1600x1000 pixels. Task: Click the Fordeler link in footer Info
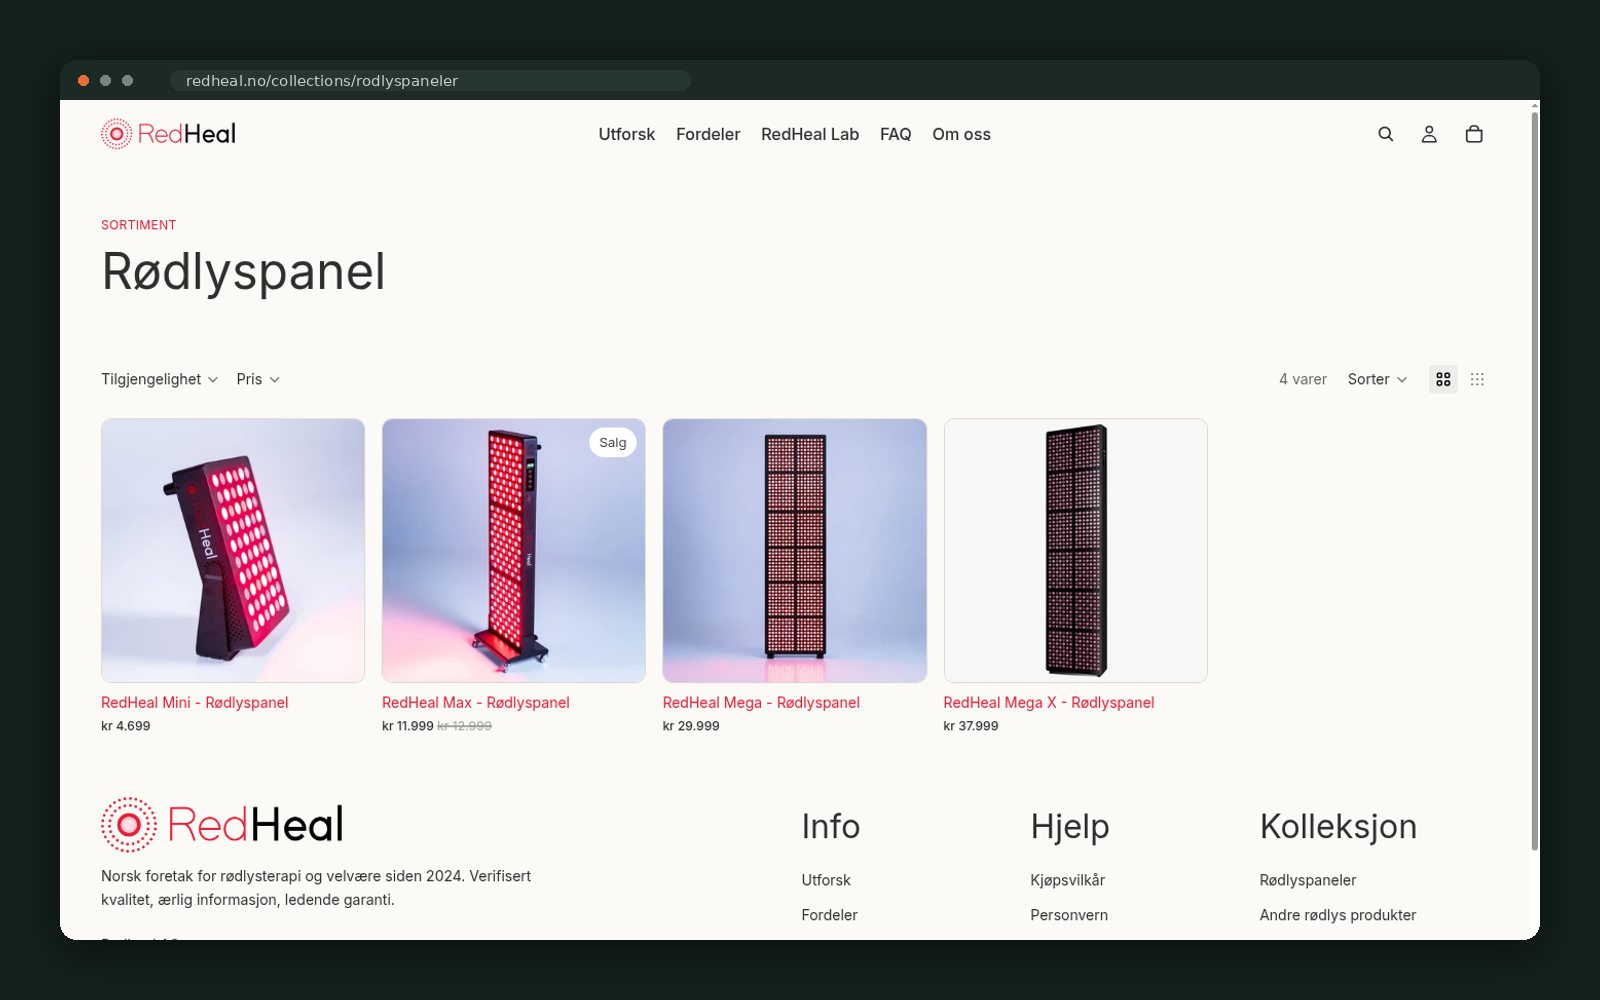click(829, 915)
